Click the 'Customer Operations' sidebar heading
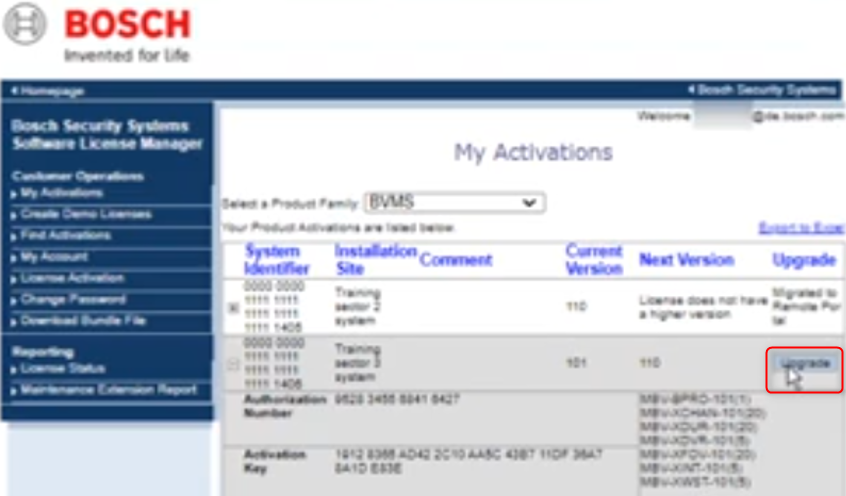This screenshot has height=496, width=846. point(78,176)
